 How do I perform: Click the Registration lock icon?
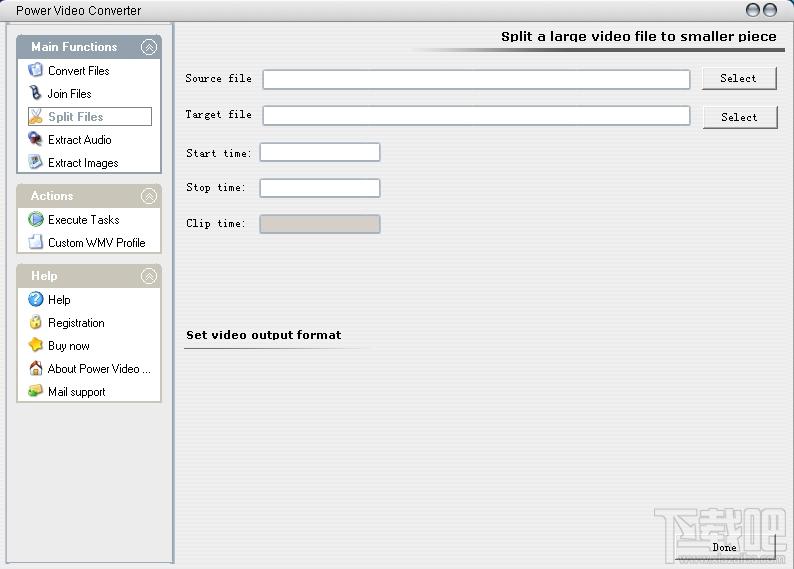pos(35,322)
